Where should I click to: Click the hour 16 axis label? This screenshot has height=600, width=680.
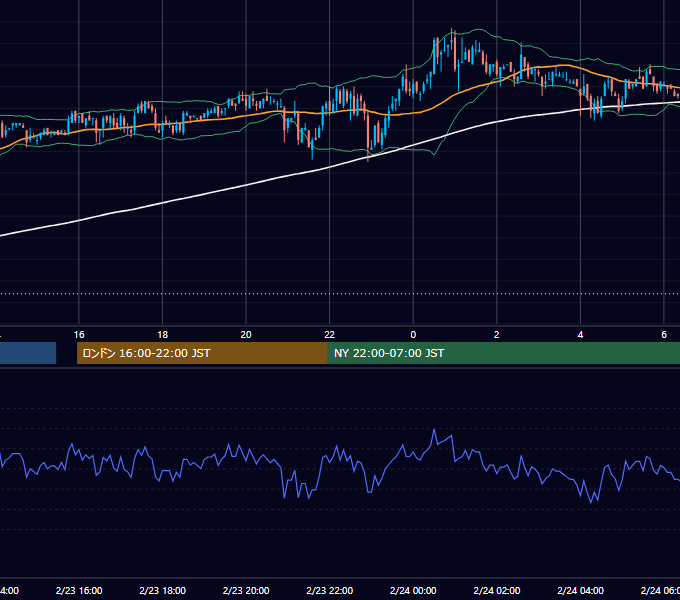pos(79,335)
